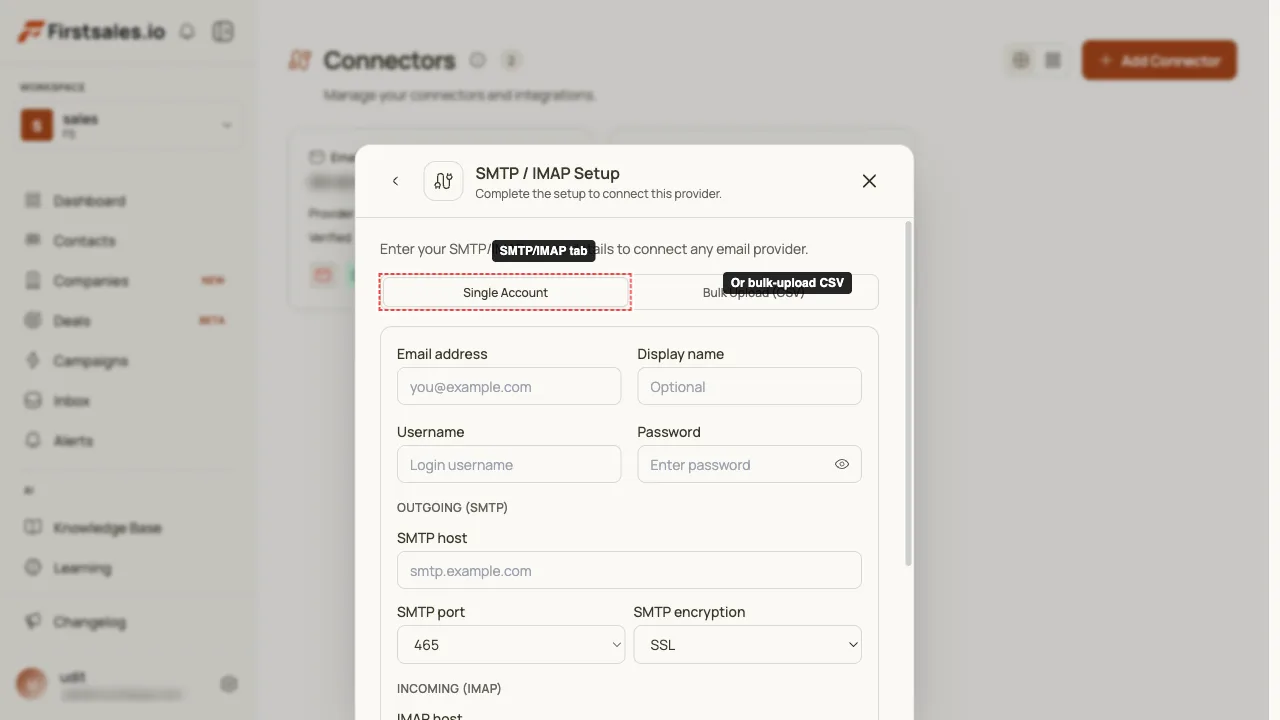Switch to the Bulk Upload (CSV) tab
The height and width of the screenshot is (720, 1280).
pos(753,292)
